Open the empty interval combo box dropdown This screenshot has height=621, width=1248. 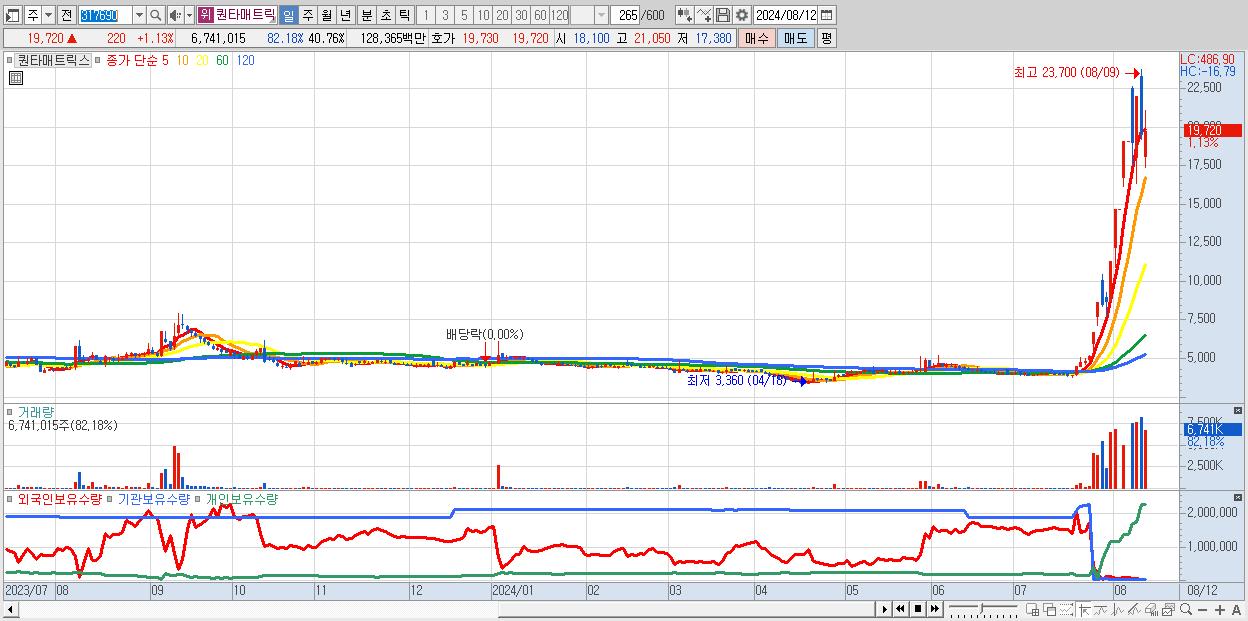pyautogui.click(x=601, y=15)
